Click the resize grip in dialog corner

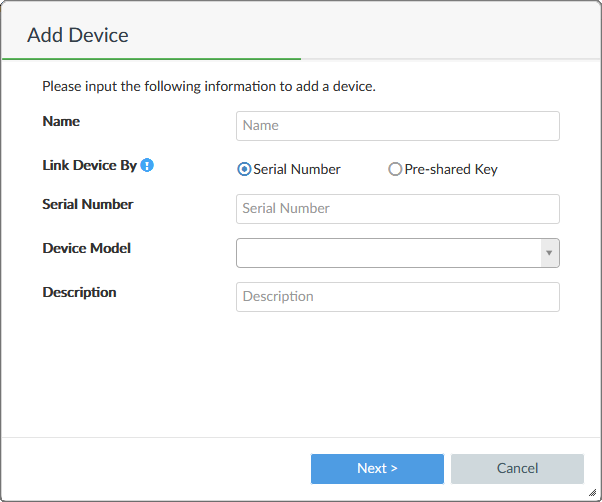pos(594,494)
